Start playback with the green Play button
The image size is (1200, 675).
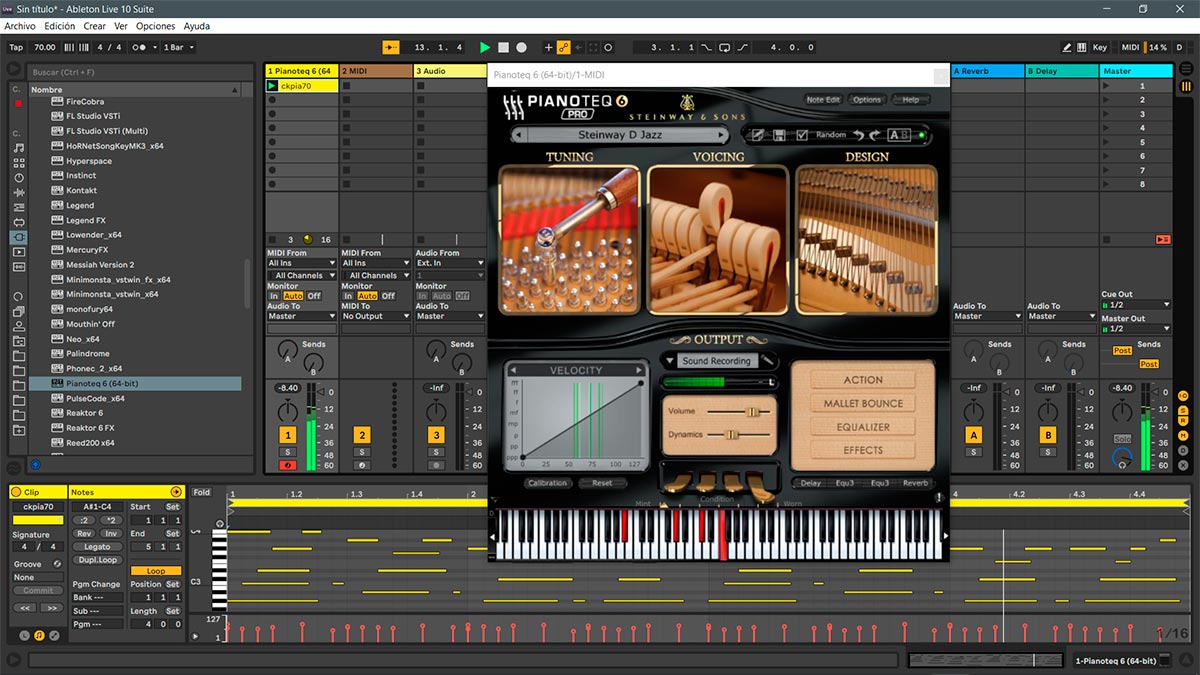[x=485, y=47]
